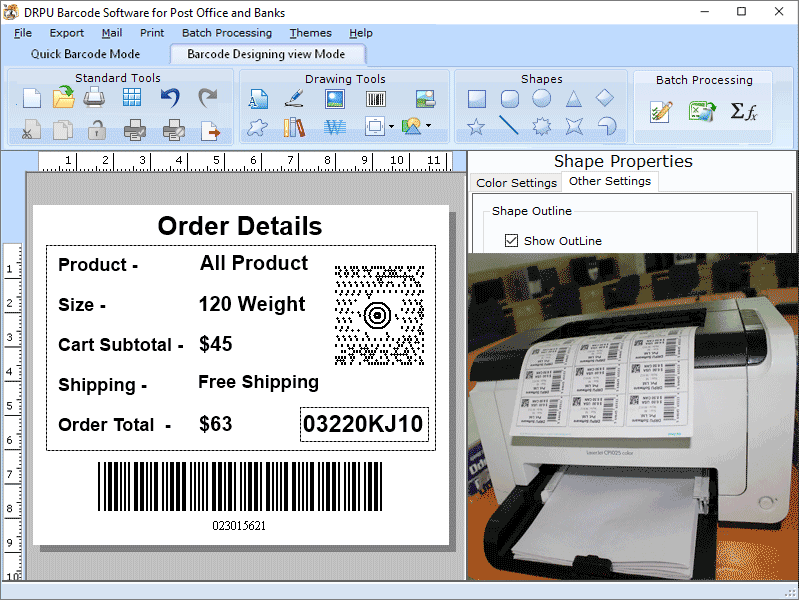This screenshot has width=799, height=600.
Task: Click the image library icon
Action: [425, 98]
